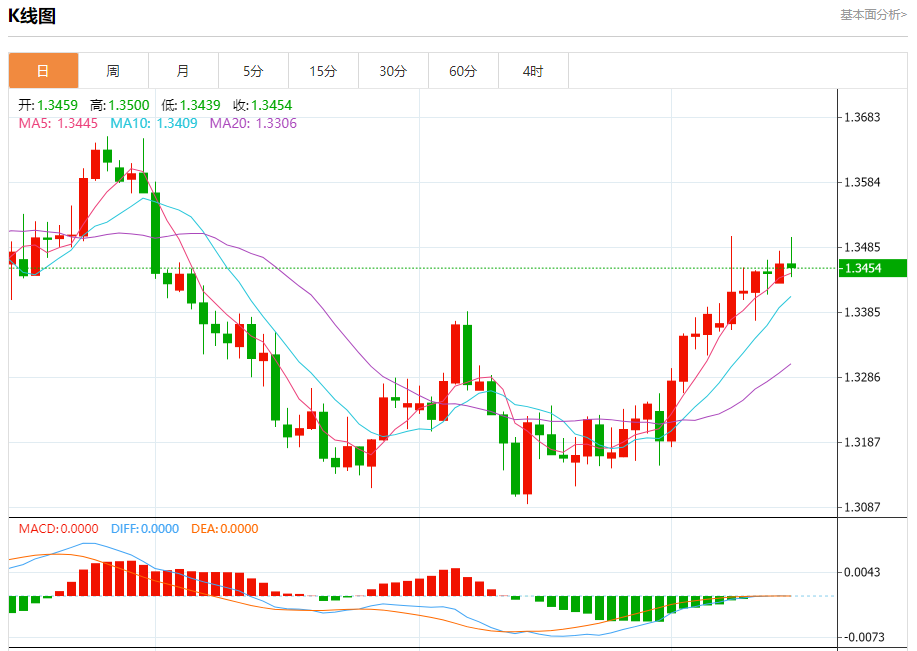
Task: Select the 日 daily chart tab
Action: (x=43, y=71)
